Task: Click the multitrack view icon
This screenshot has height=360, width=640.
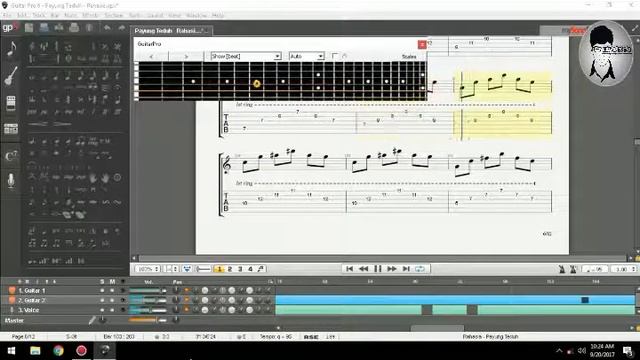Action: [187, 269]
